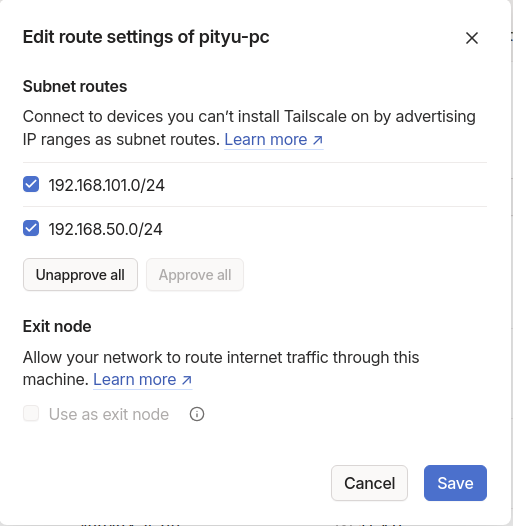This screenshot has width=513, height=526.
Task: Click the Unapprove all button
Action: coord(80,275)
